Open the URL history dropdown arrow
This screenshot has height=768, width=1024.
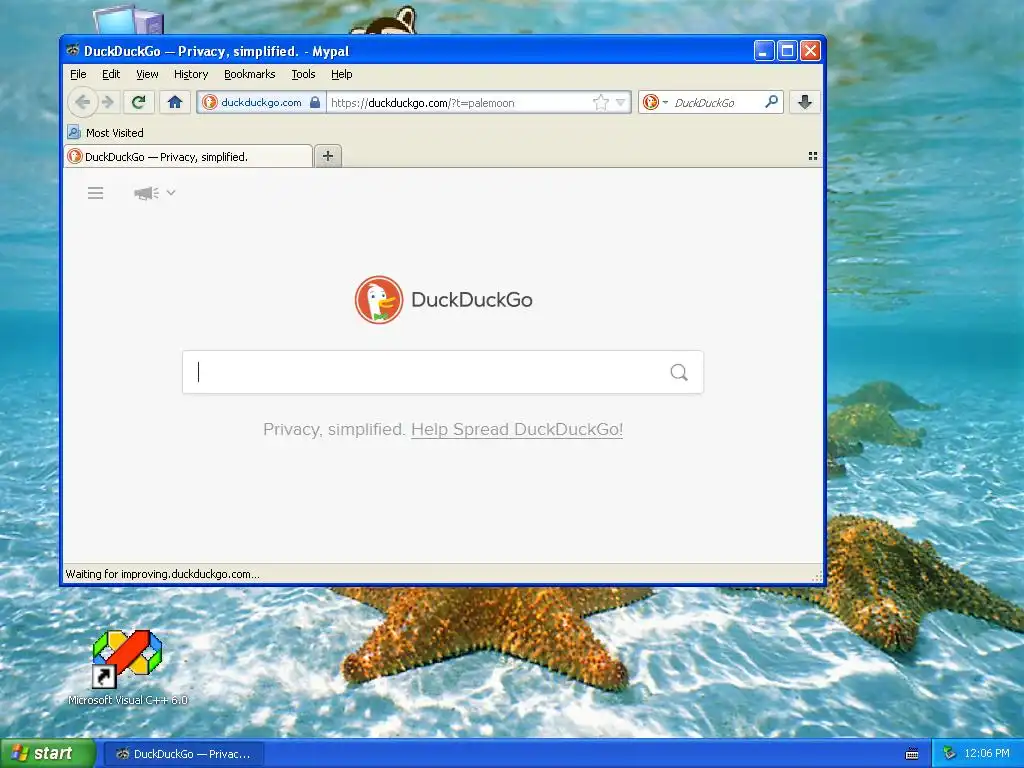click(620, 103)
